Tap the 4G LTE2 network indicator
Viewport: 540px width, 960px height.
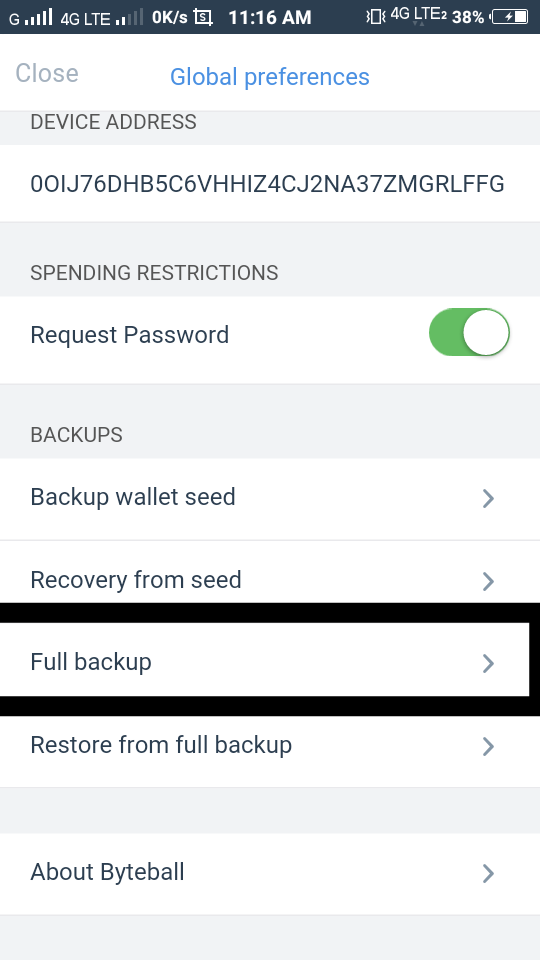418,15
